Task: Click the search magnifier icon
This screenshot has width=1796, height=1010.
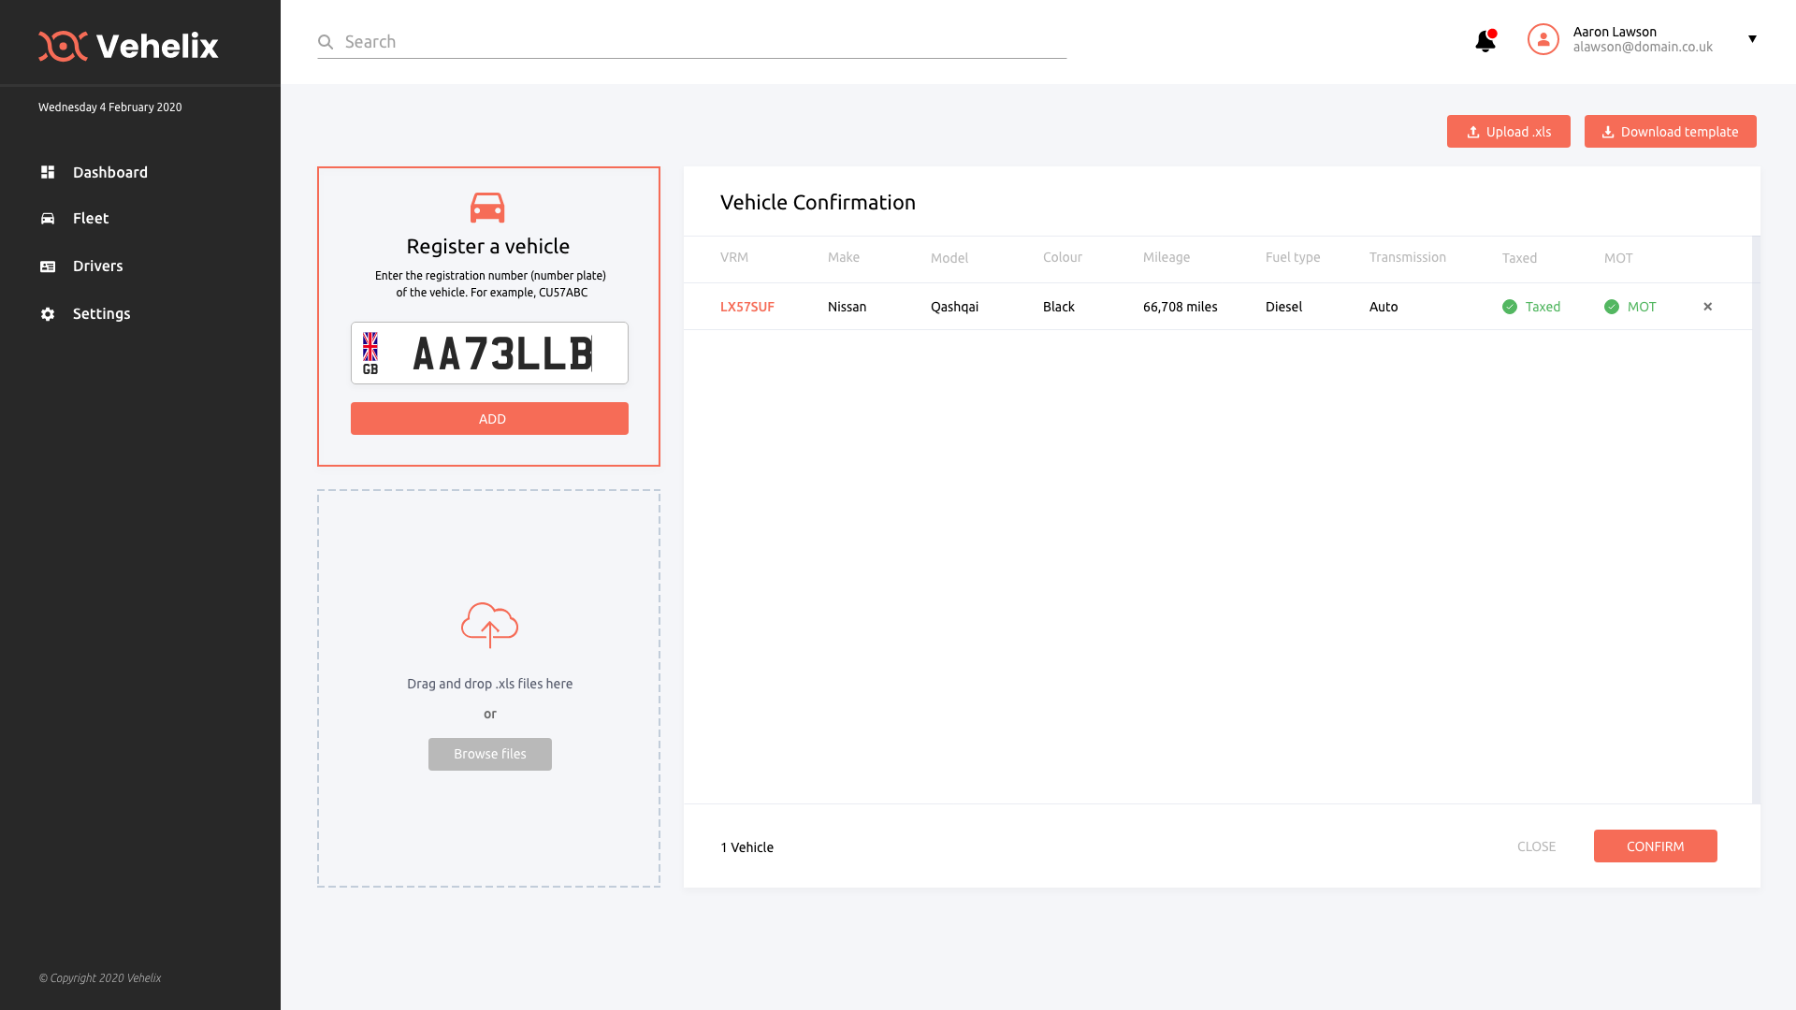Action: pos(325,42)
